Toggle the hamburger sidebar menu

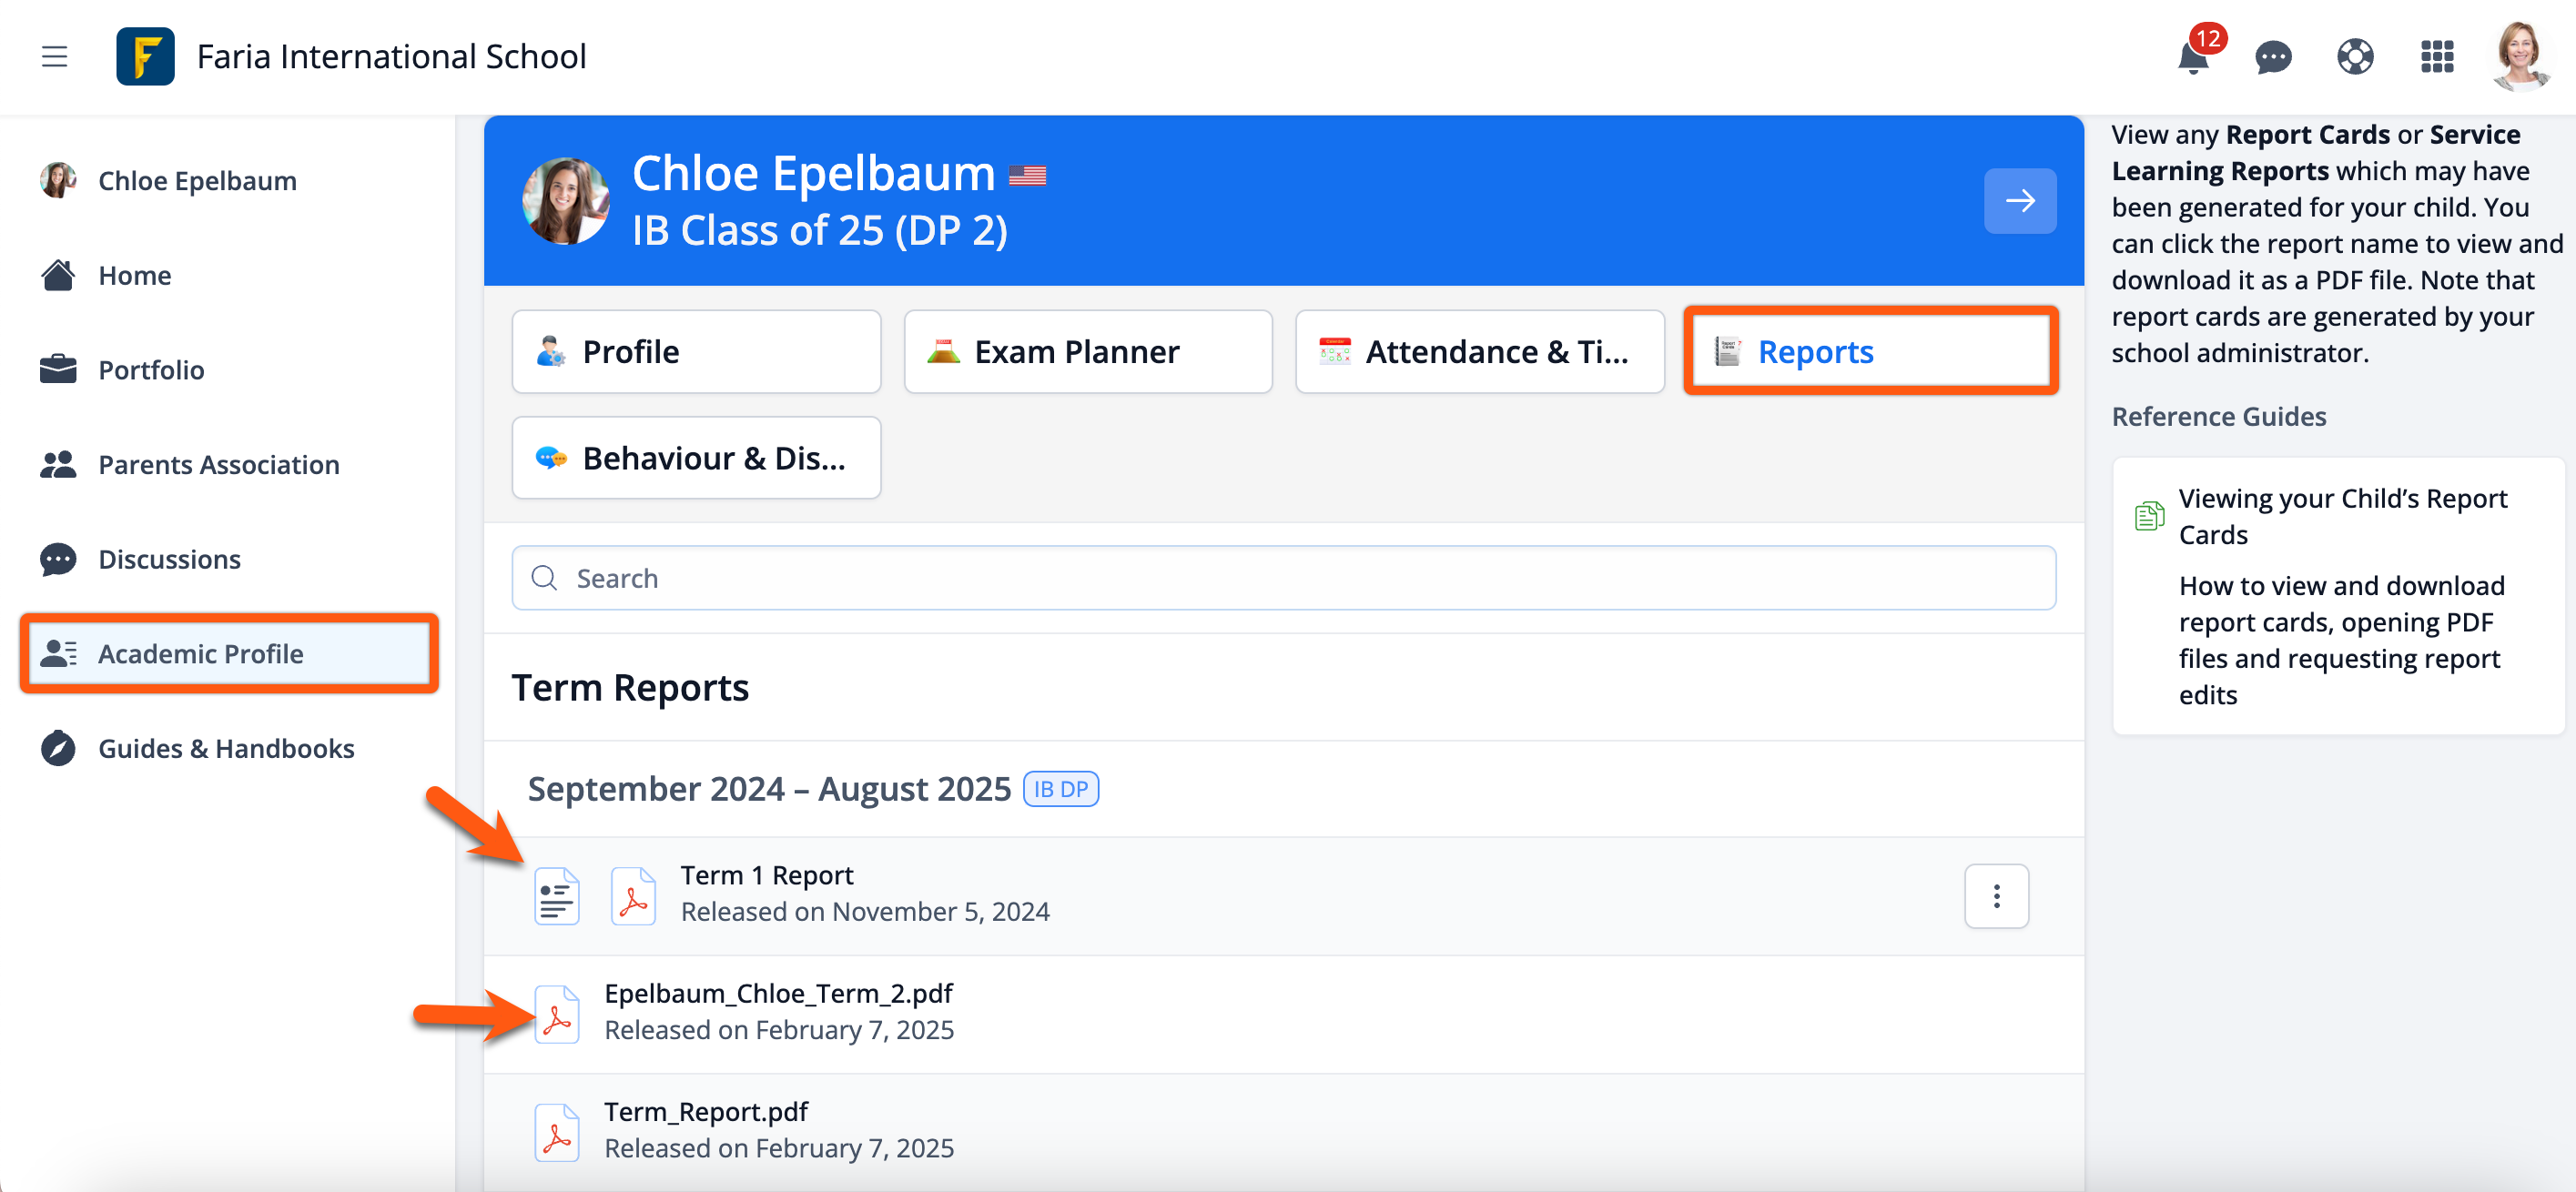[55, 57]
